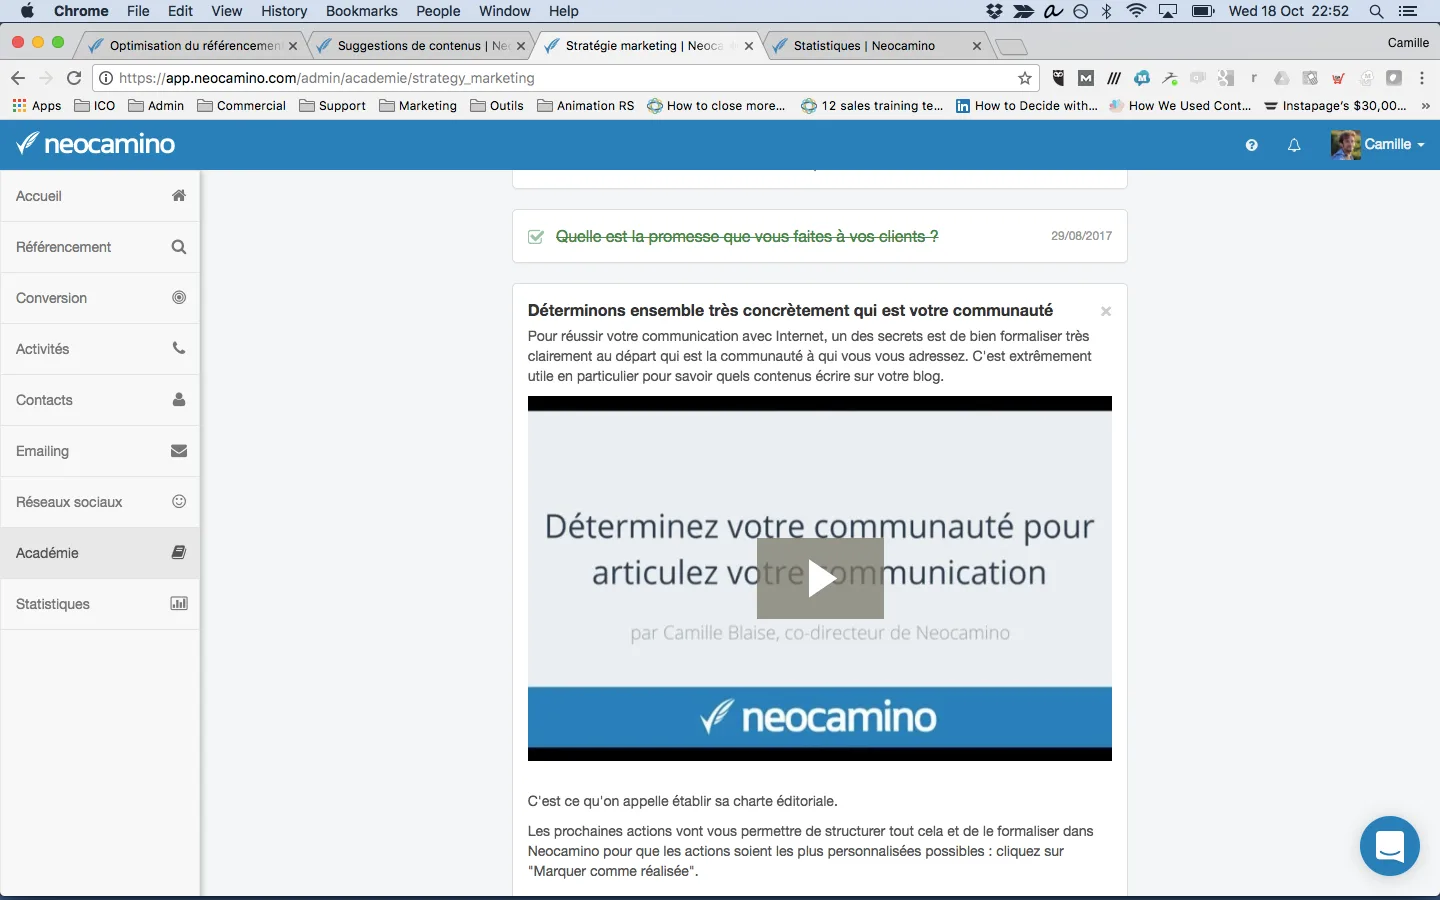Open the Bookmarks menu
This screenshot has width=1440, height=900.
(362, 11)
